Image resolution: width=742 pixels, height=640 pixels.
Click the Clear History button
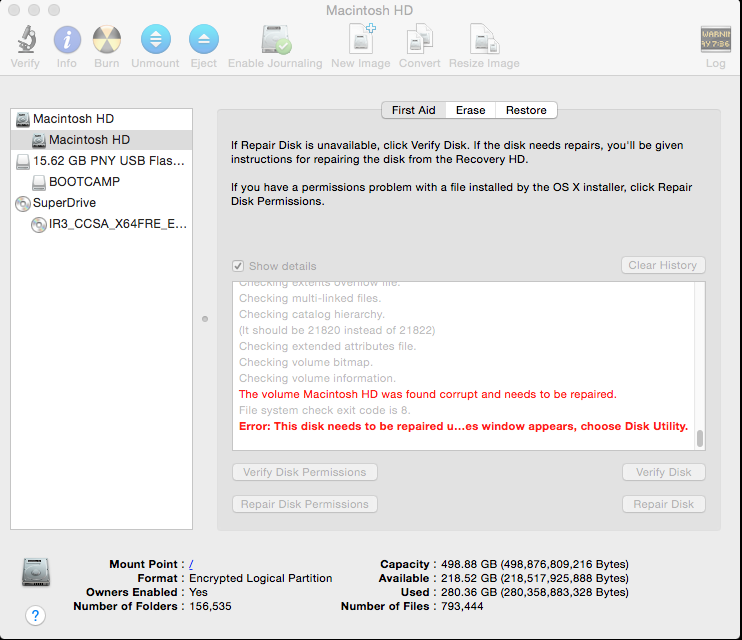tap(663, 265)
